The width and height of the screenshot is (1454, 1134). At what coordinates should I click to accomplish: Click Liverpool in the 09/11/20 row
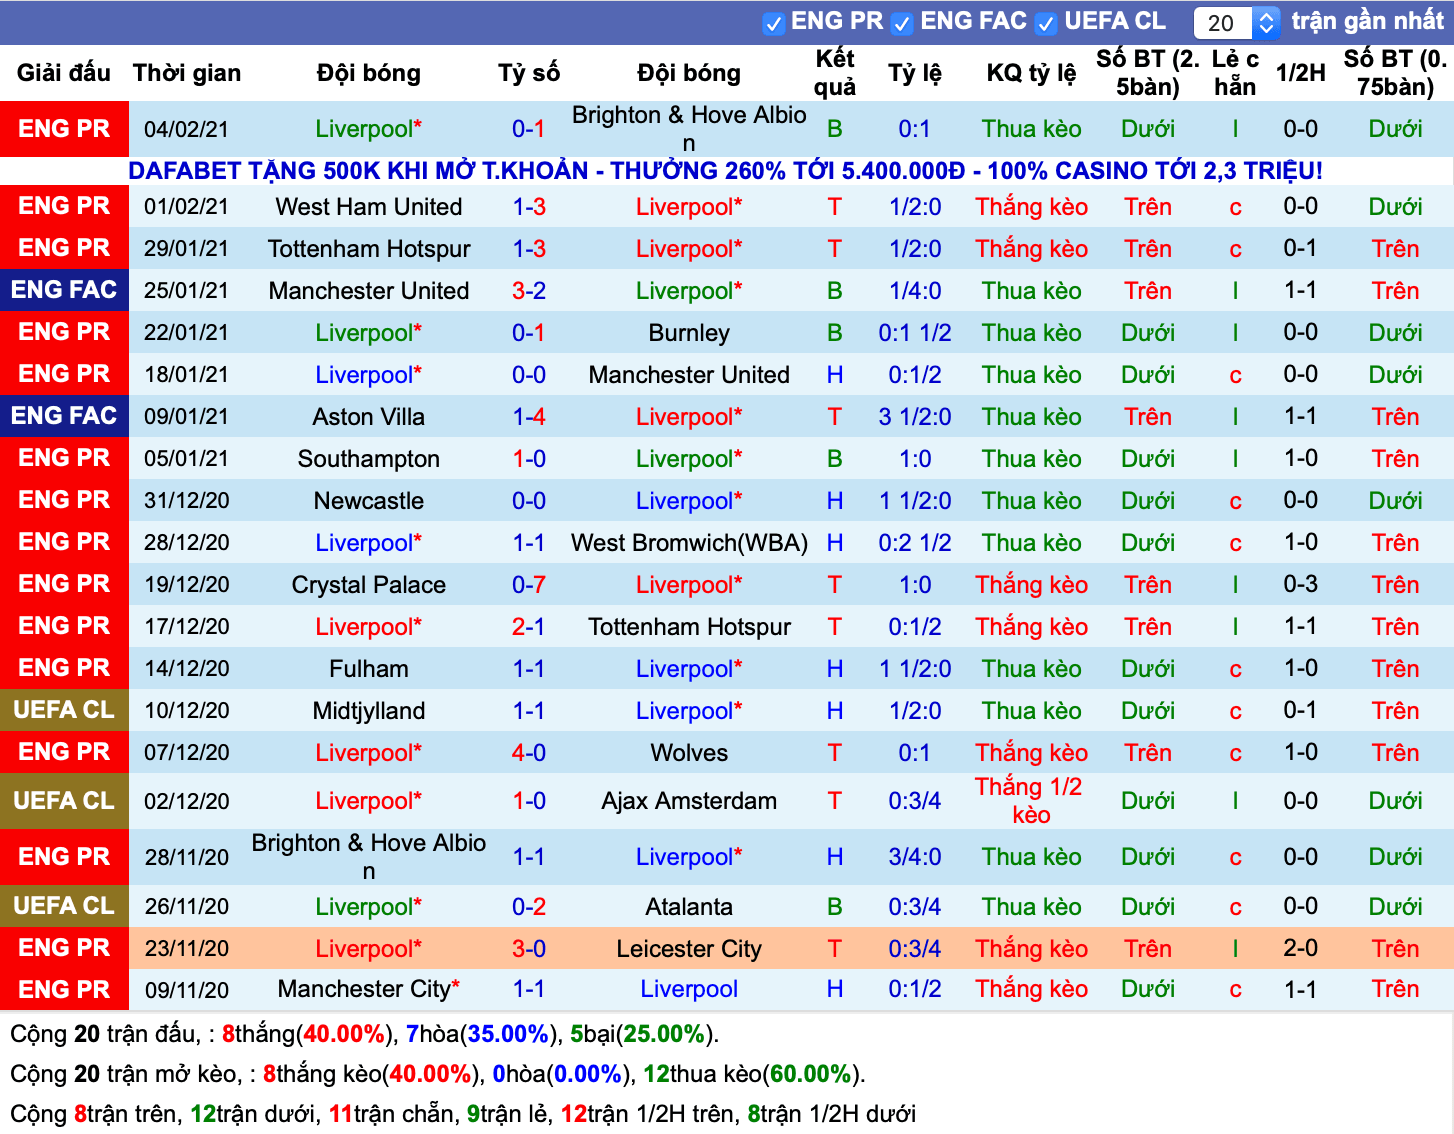point(689,989)
